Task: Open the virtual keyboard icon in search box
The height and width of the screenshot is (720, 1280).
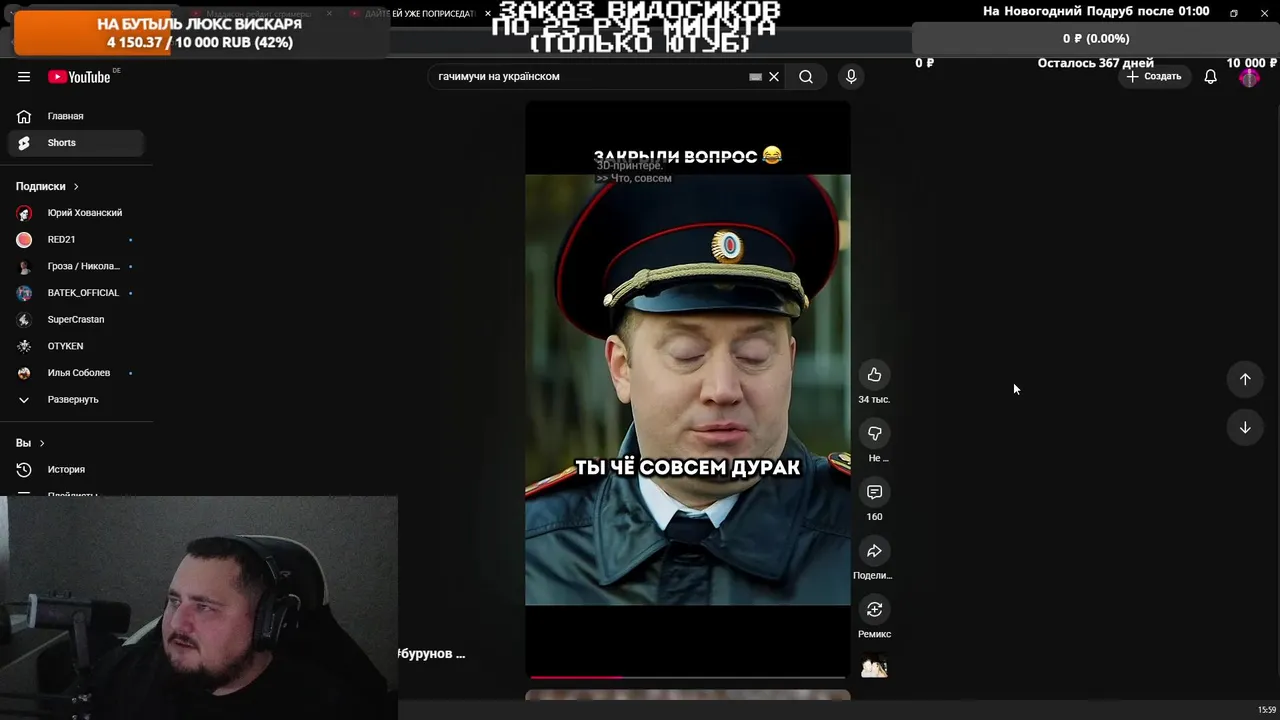Action: pos(755,77)
